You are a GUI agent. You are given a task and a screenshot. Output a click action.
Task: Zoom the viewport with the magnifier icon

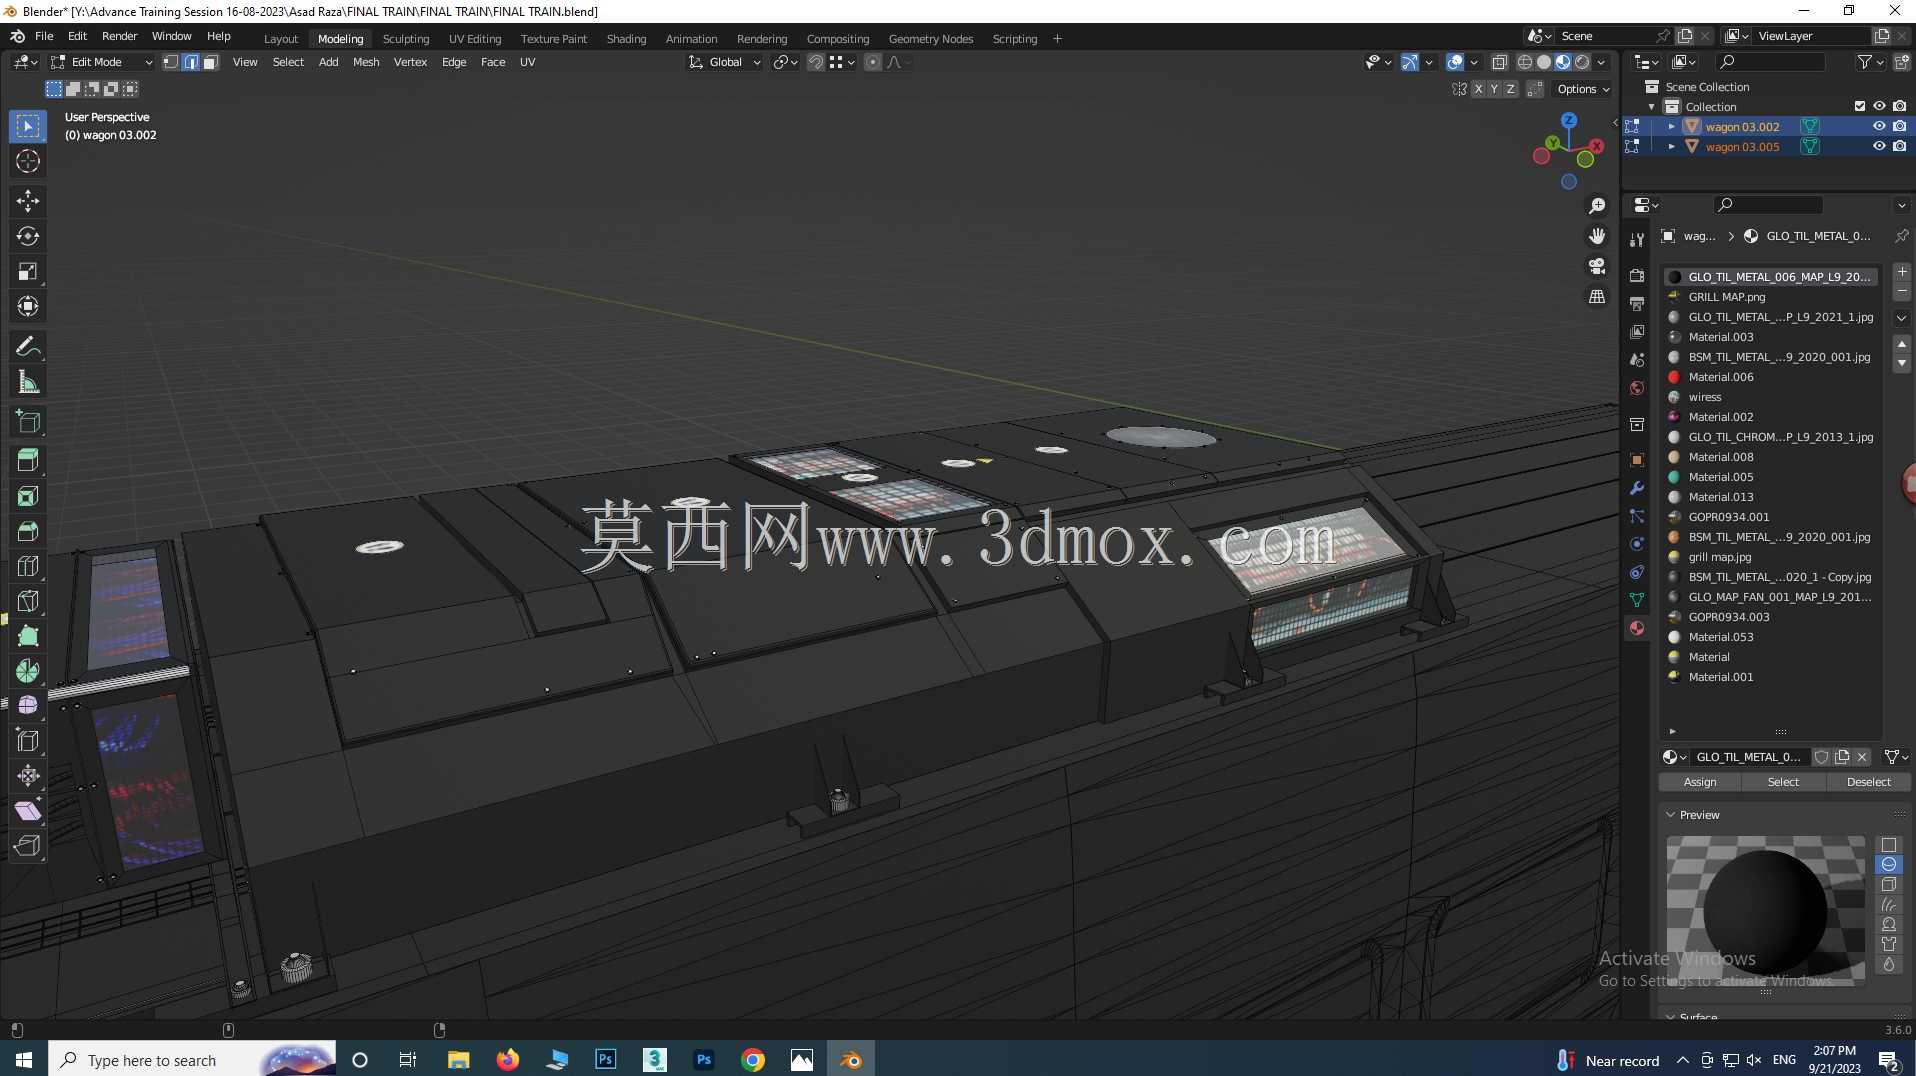(x=1597, y=206)
